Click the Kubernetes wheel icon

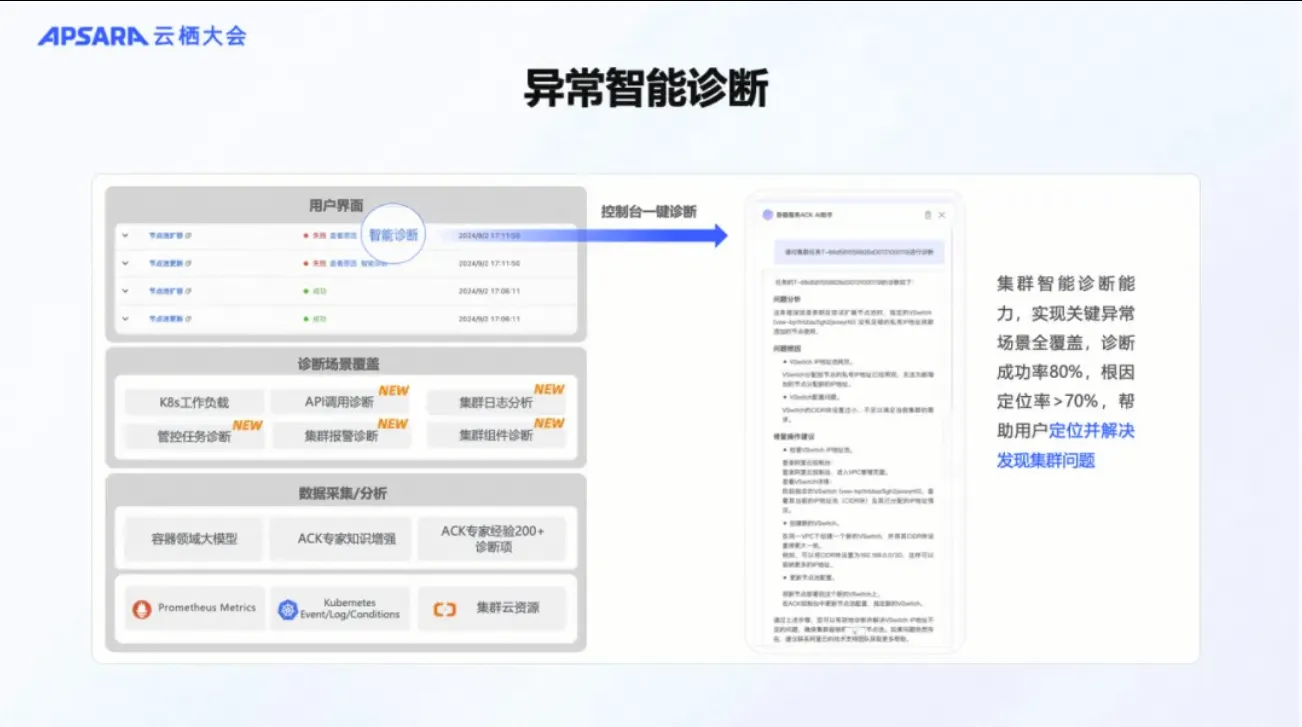click(289, 609)
